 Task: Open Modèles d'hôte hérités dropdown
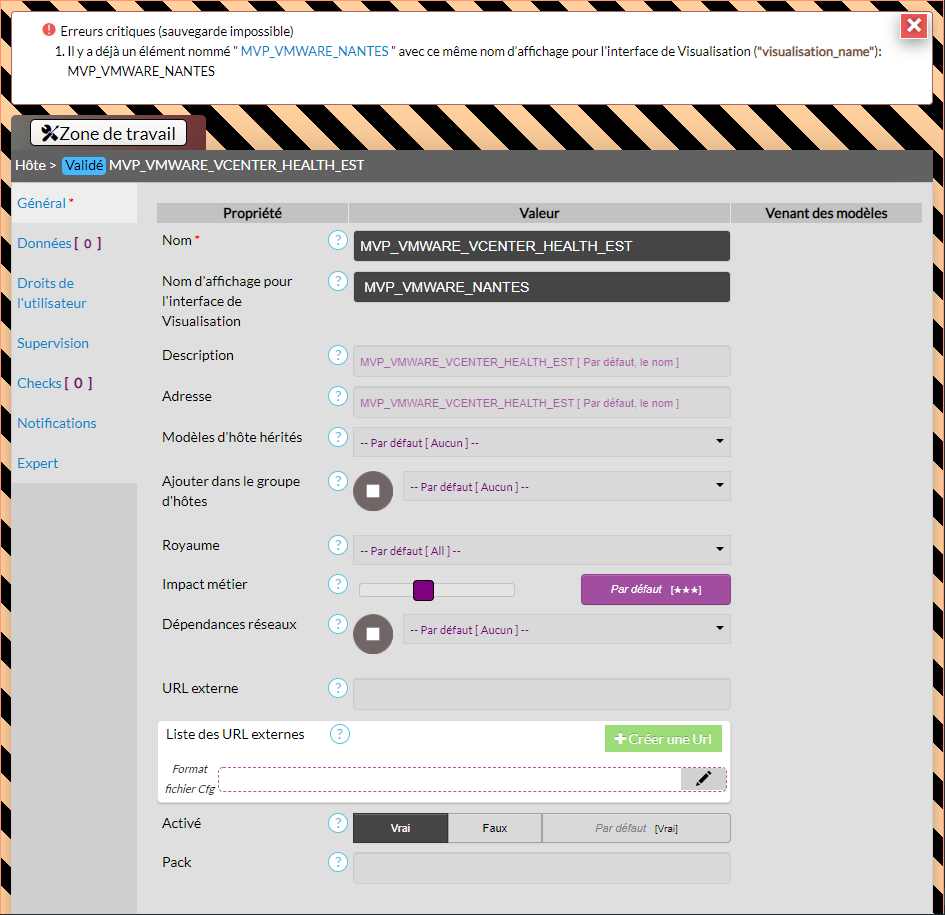pyautogui.click(x=541, y=442)
